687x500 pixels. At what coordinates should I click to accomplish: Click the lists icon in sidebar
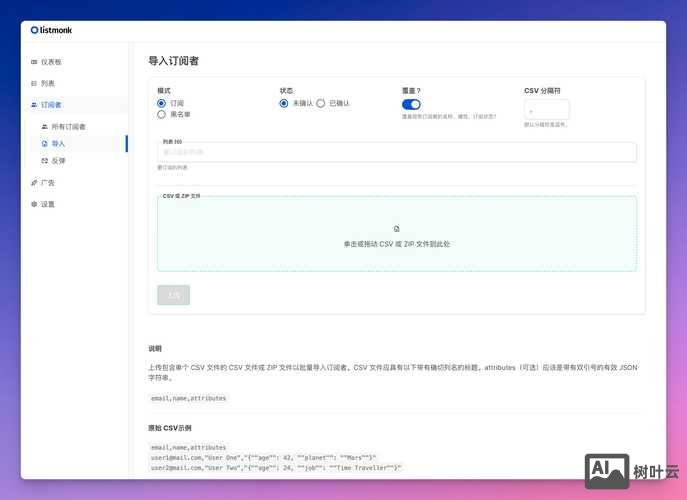tap(34, 83)
